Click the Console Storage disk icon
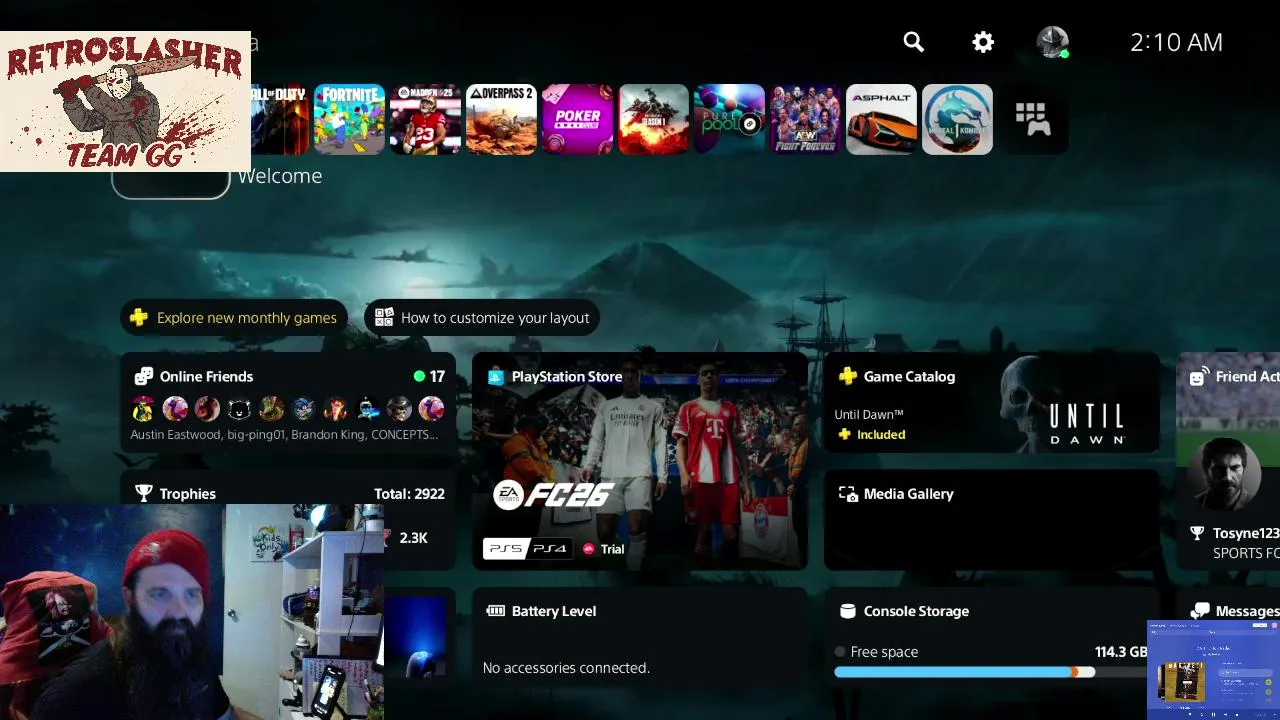This screenshot has width=1280, height=720. click(847, 611)
